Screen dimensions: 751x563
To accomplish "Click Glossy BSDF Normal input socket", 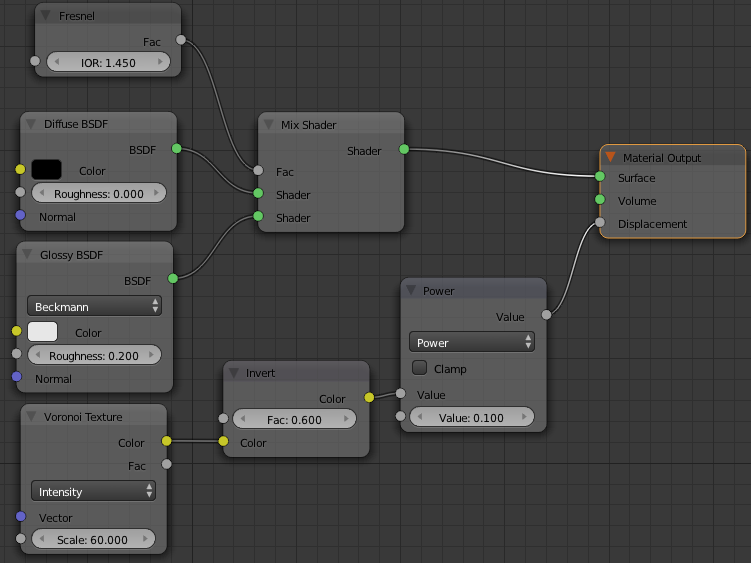I will point(16,377).
